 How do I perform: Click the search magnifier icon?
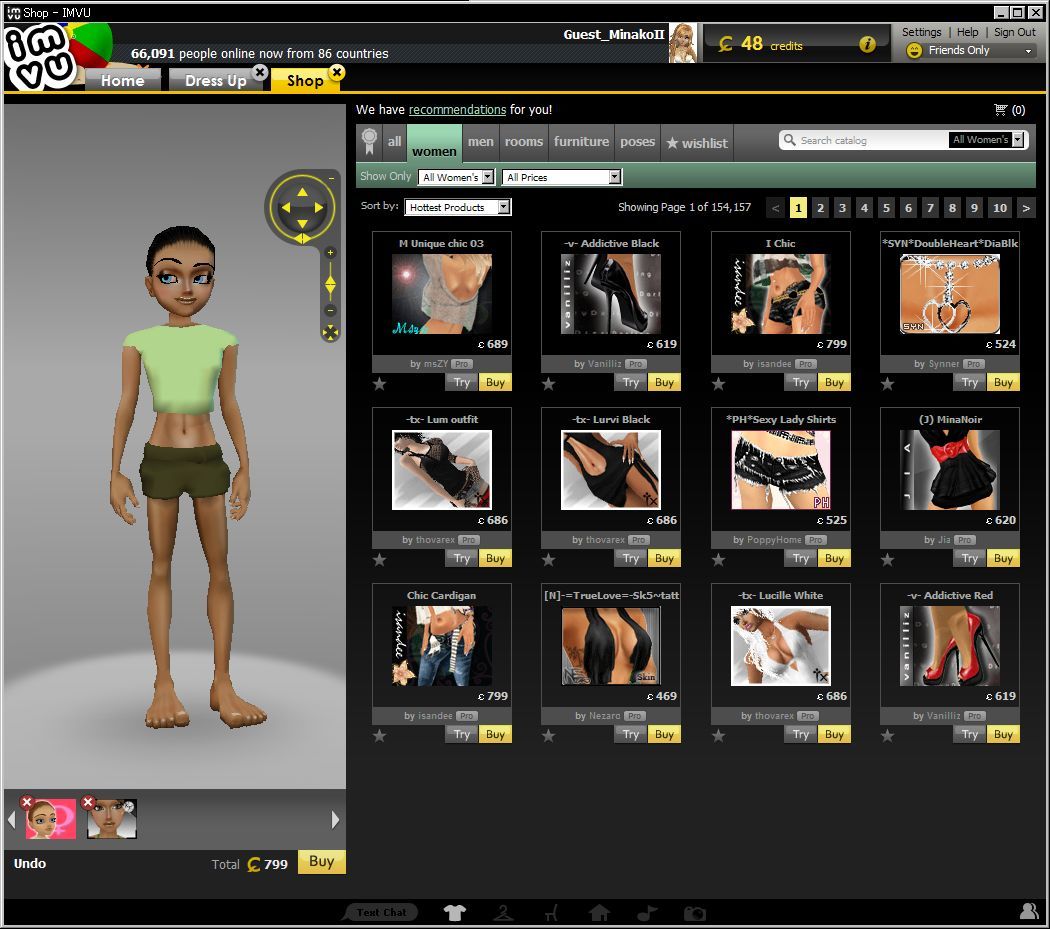[x=790, y=139]
